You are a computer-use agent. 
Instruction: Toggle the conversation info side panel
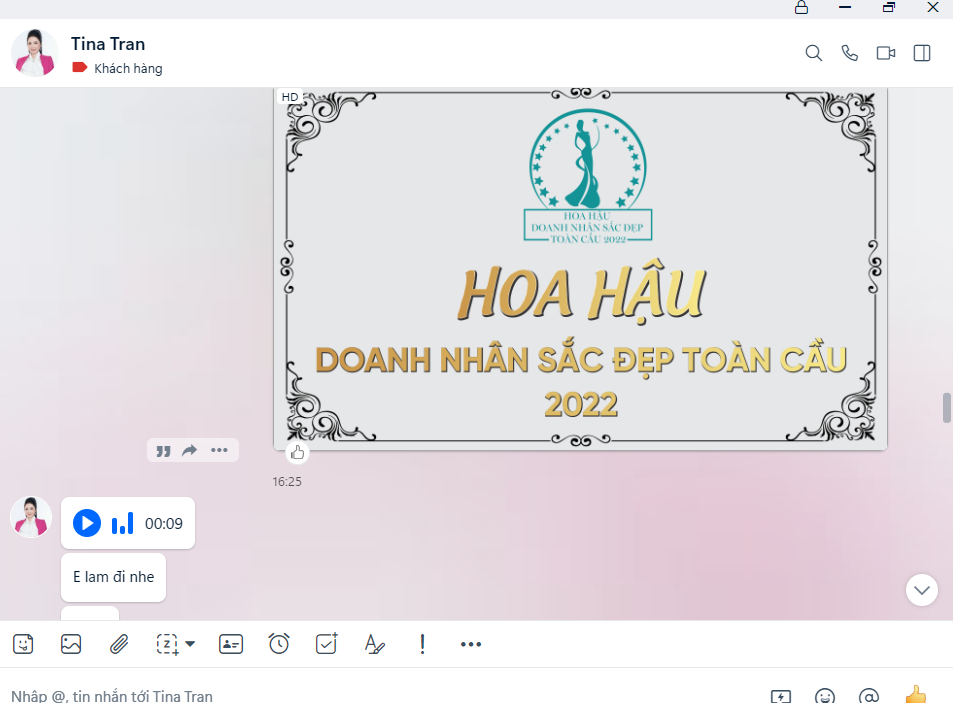[x=922, y=54]
